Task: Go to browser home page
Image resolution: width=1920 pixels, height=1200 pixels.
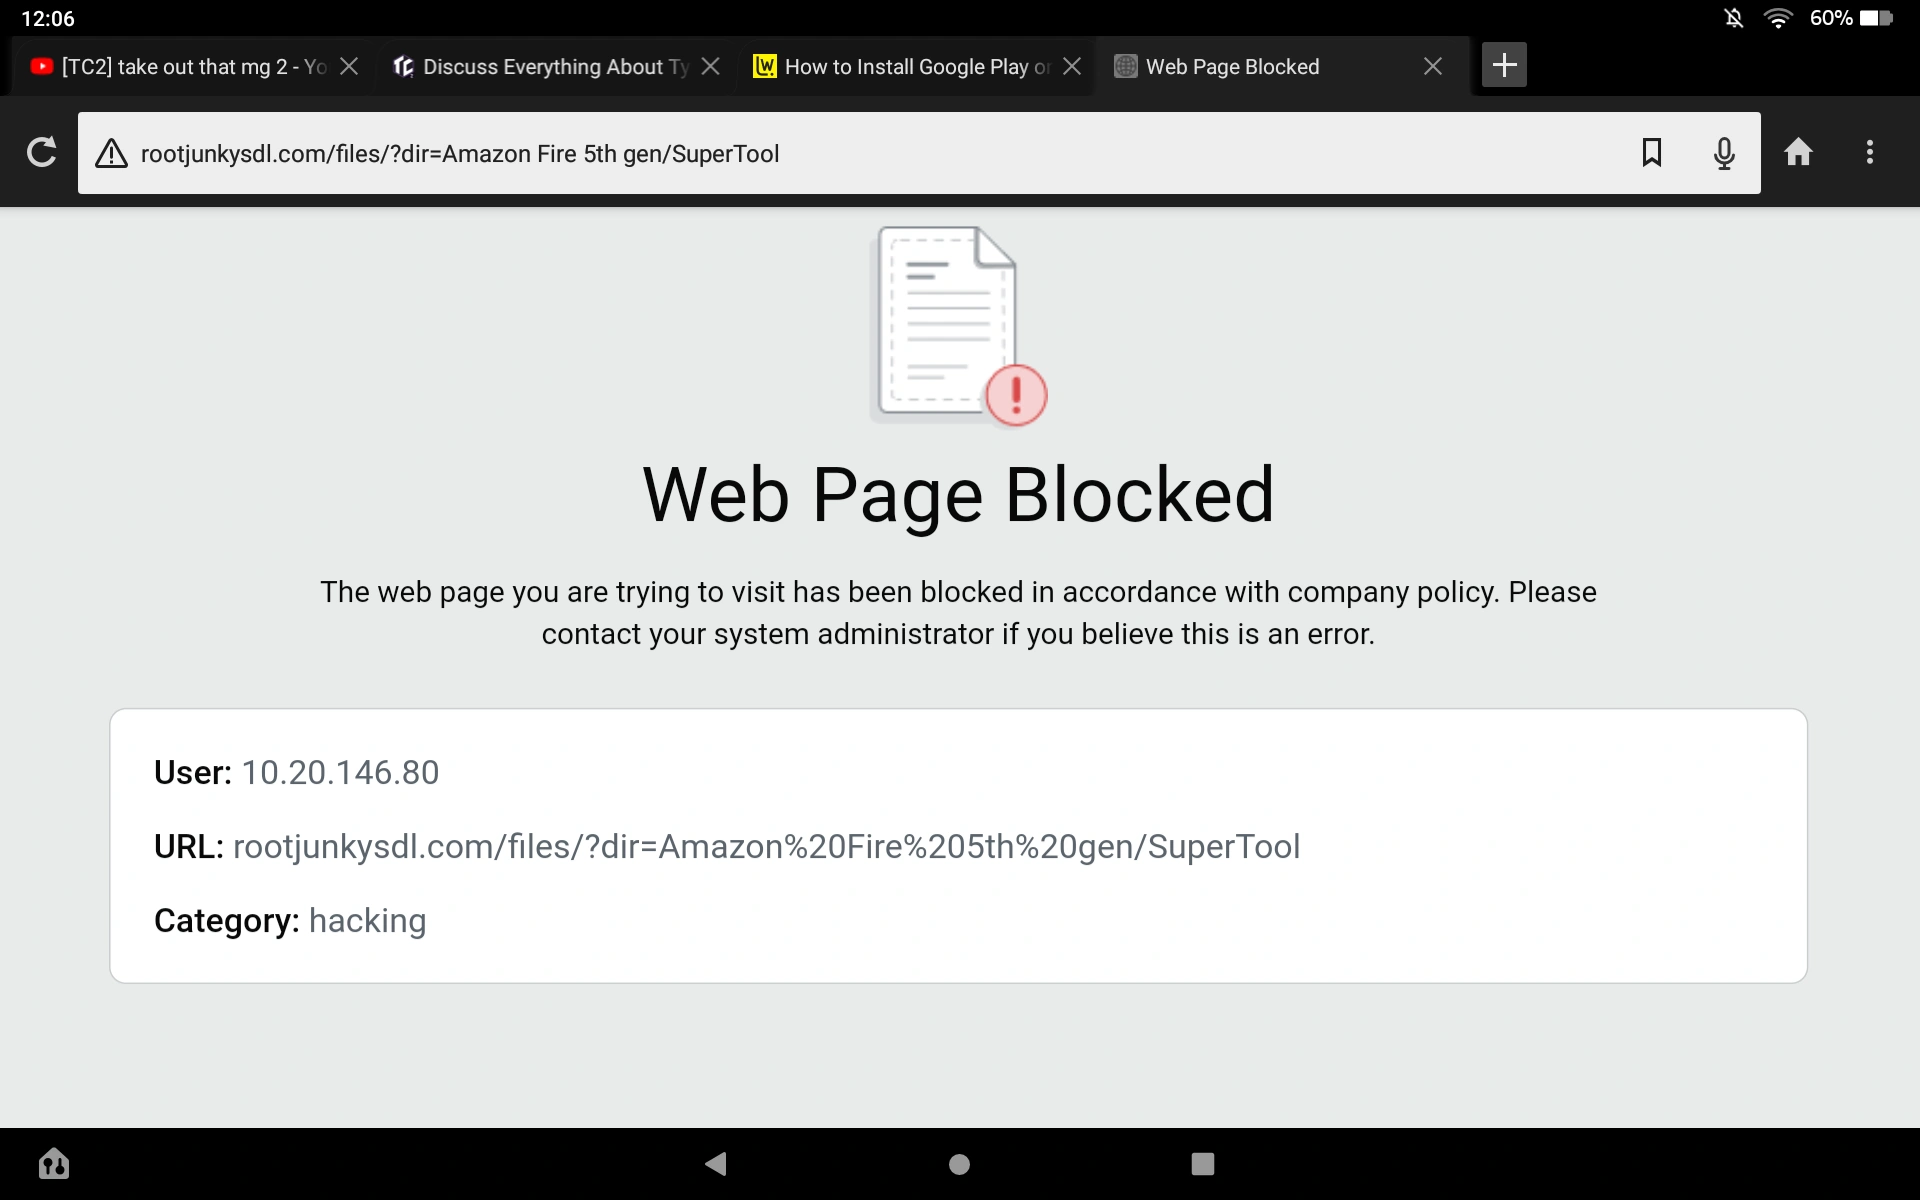Action: [1798, 153]
